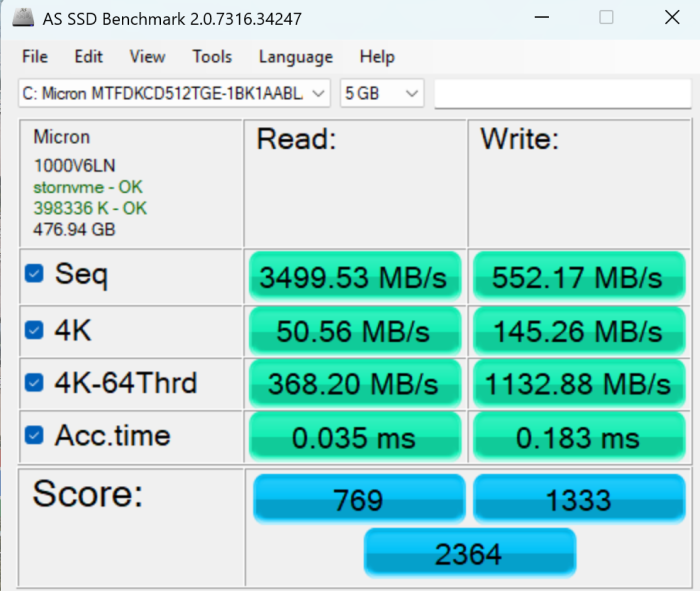Disable the 4K-64Thrd test checkbox

(x=34, y=382)
